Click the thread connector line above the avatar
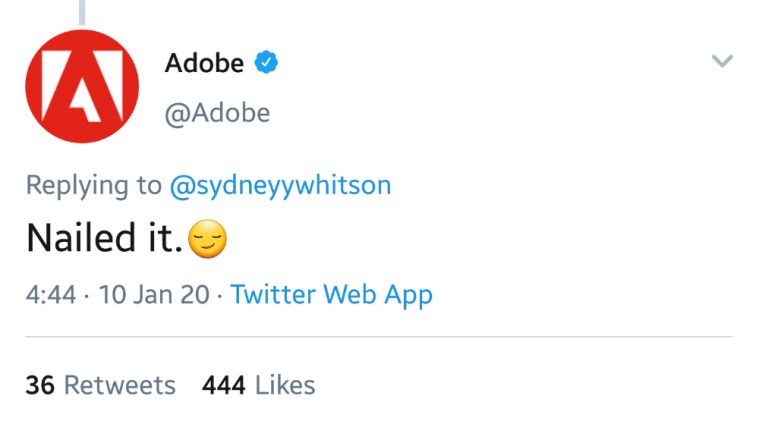Image resolution: width=759 pixels, height=421 pixels. click(x=82, y=12)
